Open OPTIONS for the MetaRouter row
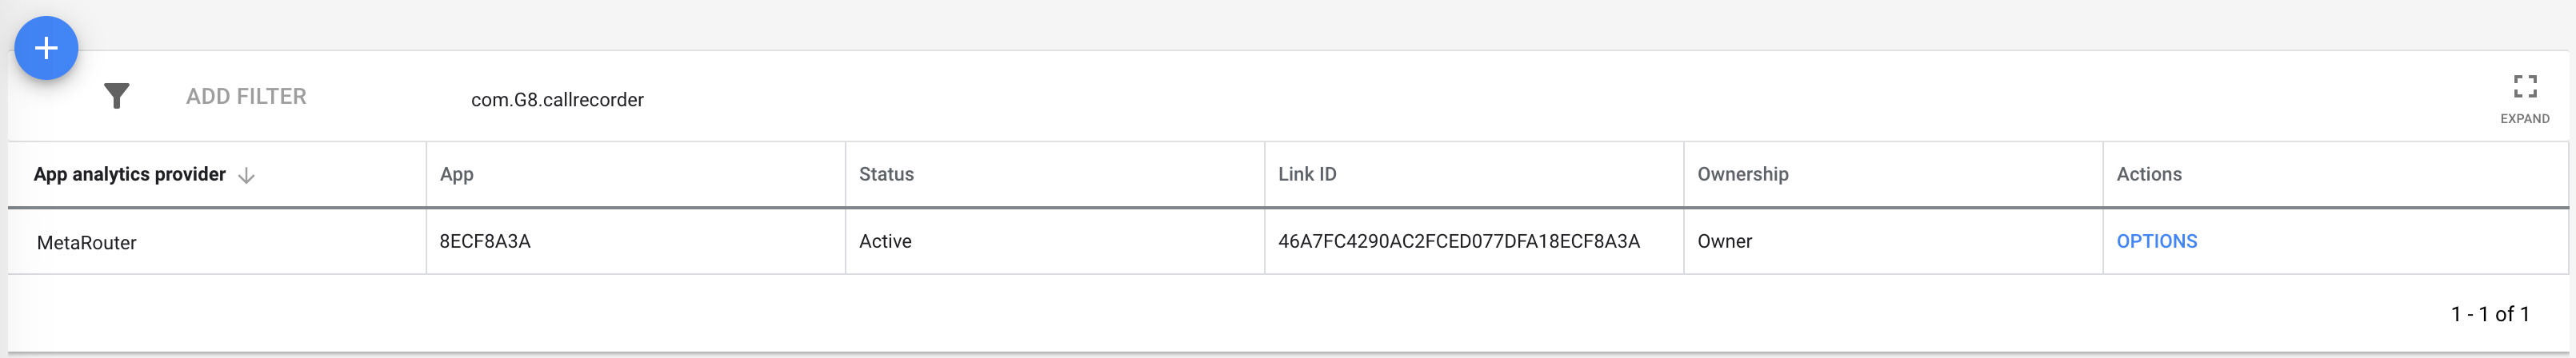 tap(2156, 241)
